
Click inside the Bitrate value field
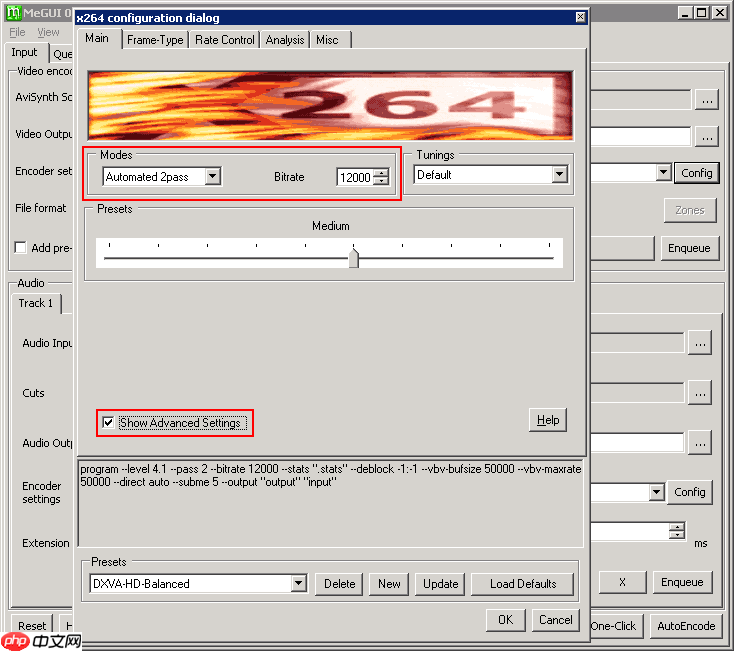[354, 178]
